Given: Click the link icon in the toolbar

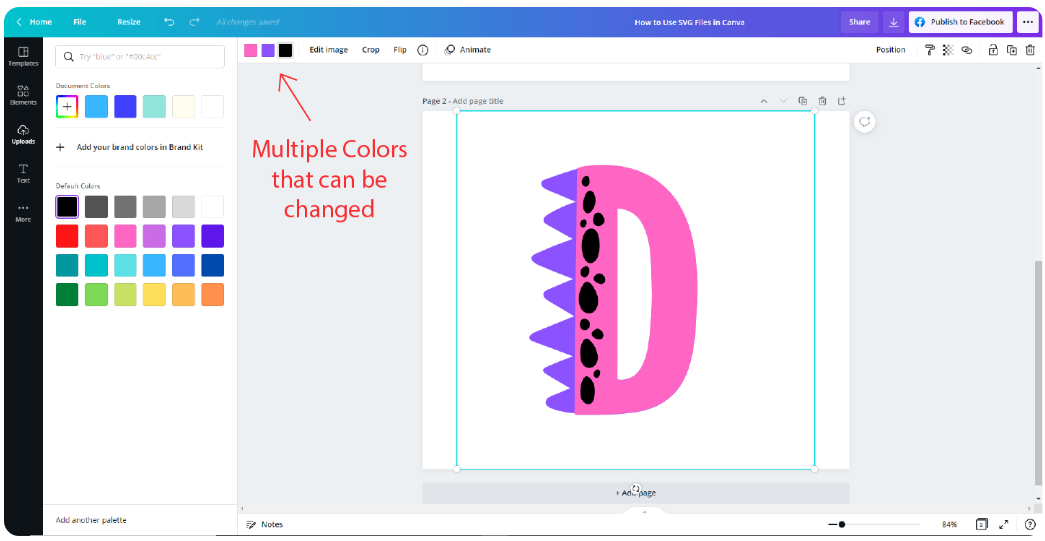Looking at the screenshot, I should [x=966, y=50].
